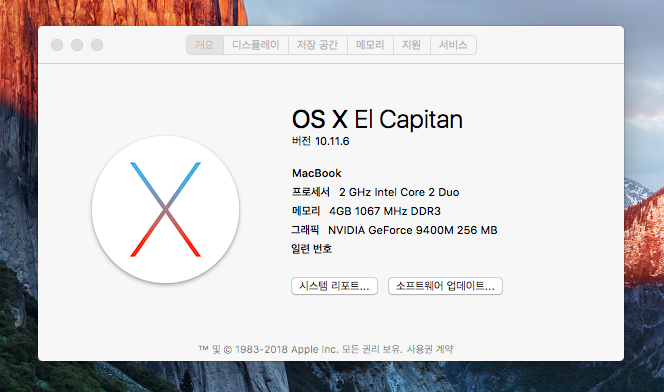Screen dimensions: 664x392
Task: Switch to the 개요 tab
Action: pos(205,45)
